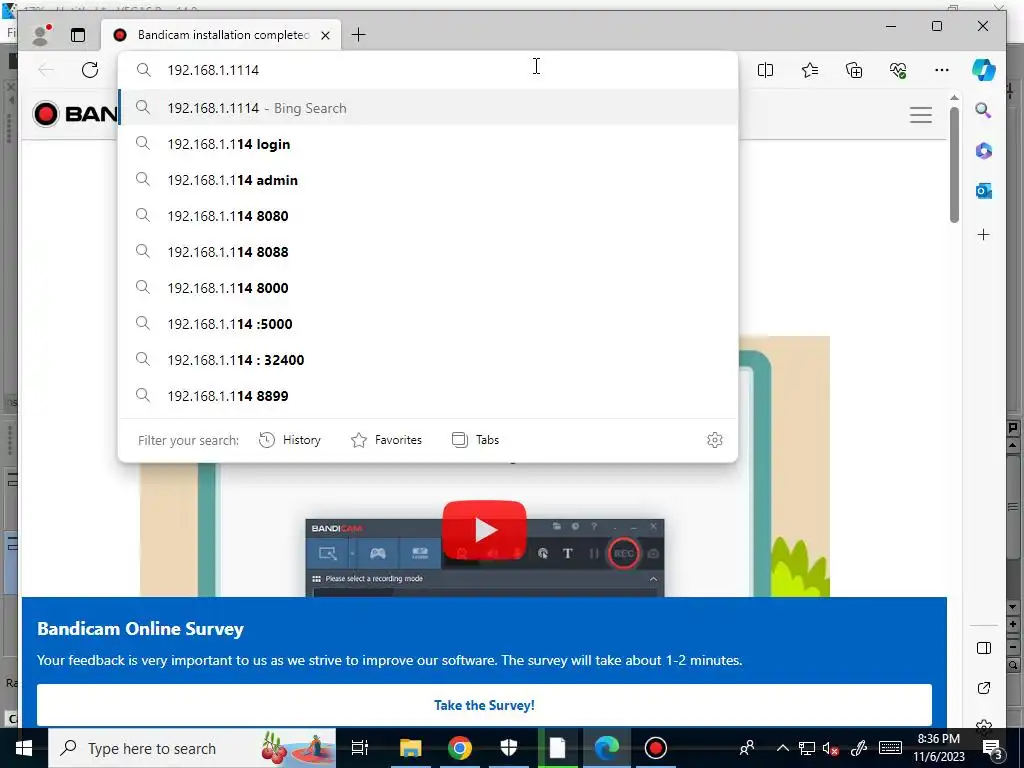Open the white document app on taskbar

[558, 748]
